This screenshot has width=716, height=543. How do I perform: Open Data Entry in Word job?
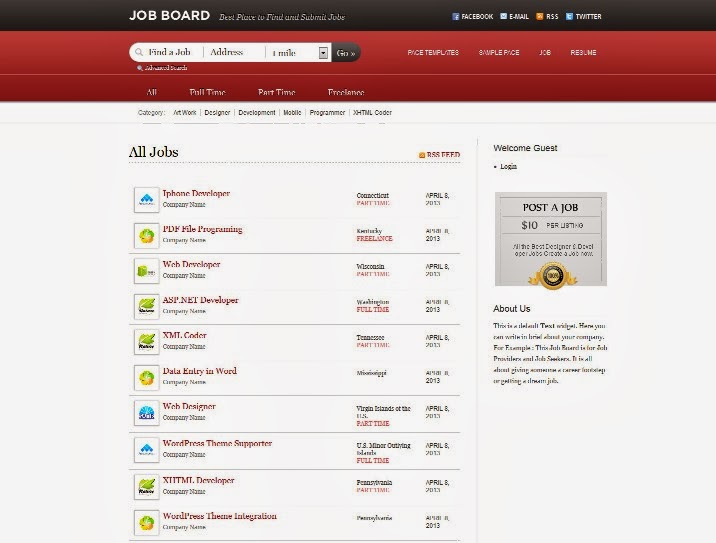pos(200,371)
